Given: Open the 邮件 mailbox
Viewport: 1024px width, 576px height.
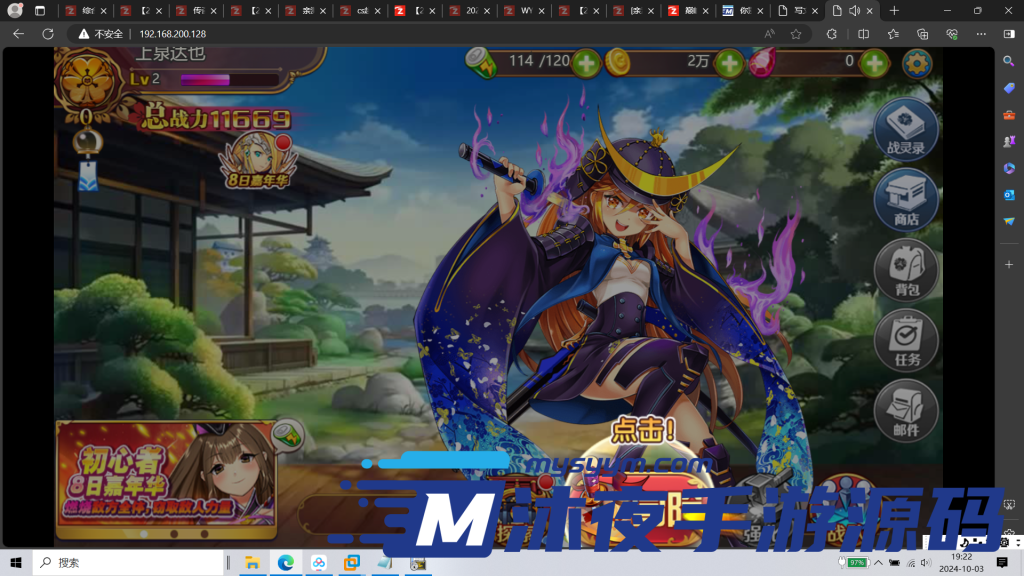Looking at the screenshot, I should coord(906,410).
